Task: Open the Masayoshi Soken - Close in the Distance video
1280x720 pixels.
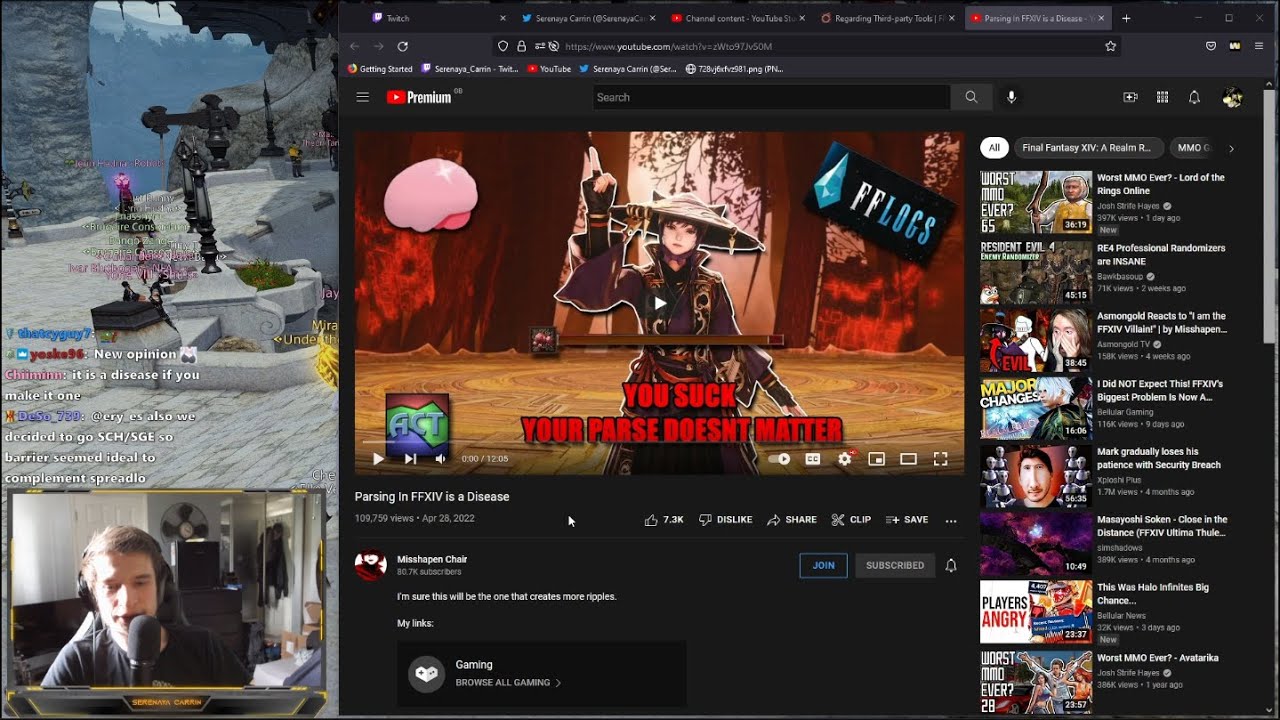Action: coord(1162,526)
